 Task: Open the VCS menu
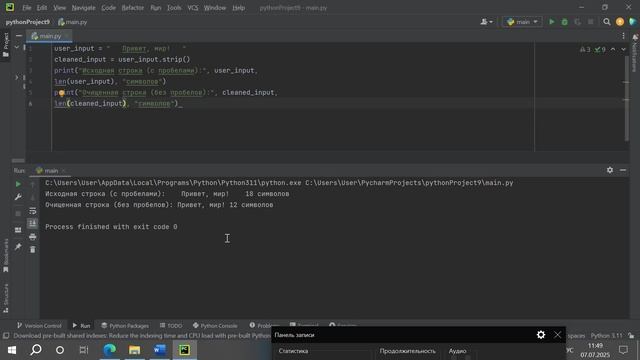pyautogui.click(x=193, y=8)
